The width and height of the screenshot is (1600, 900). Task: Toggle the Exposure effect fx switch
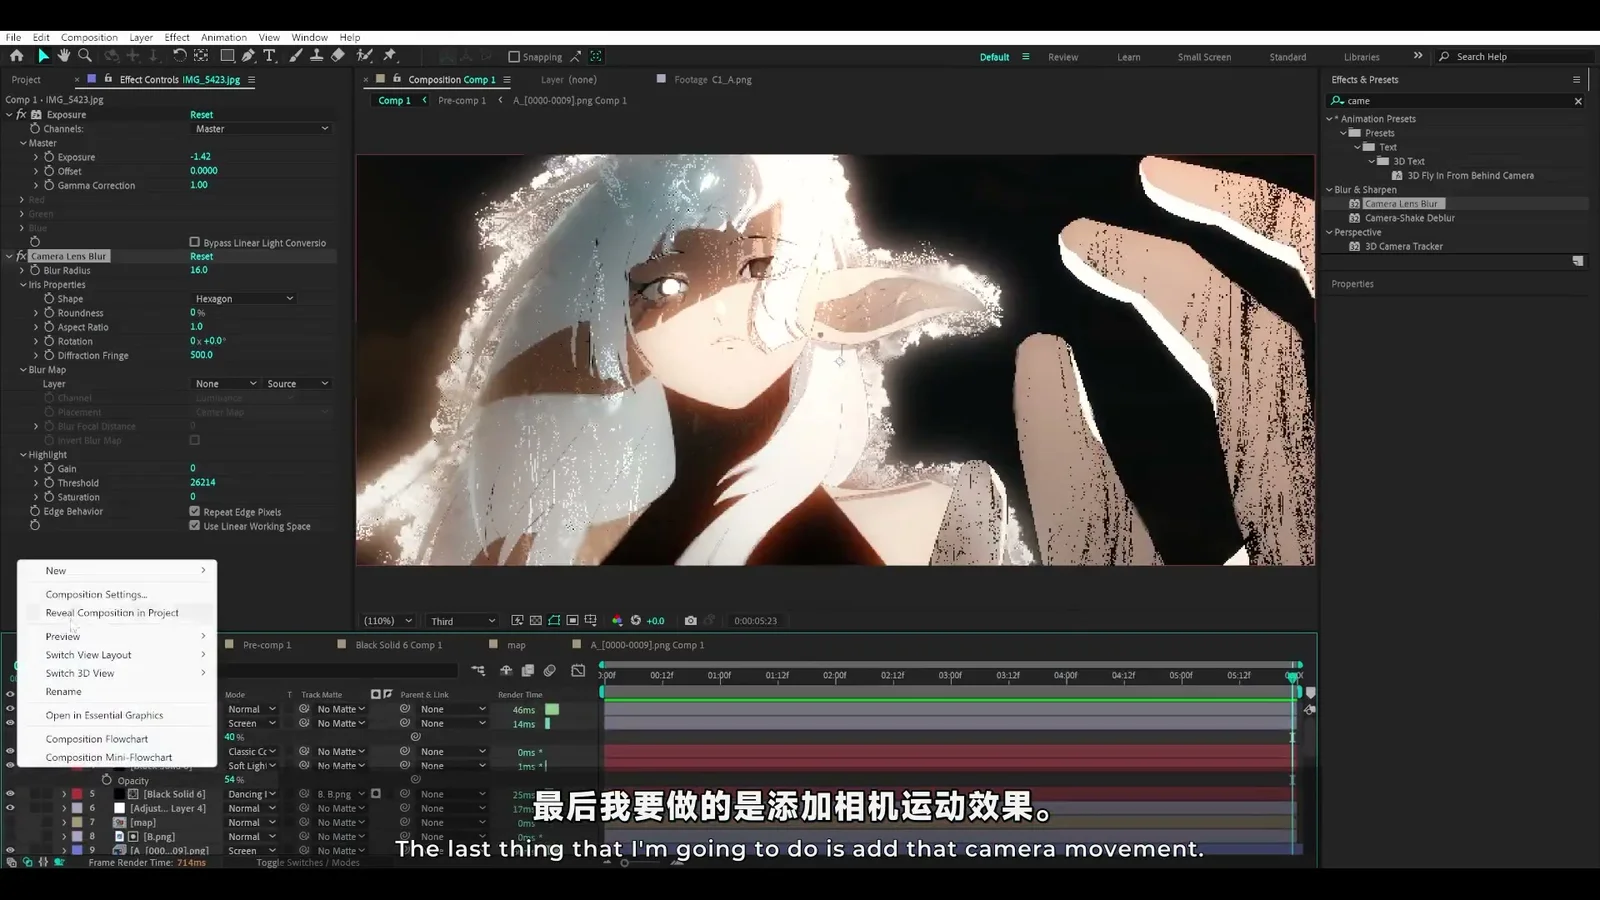pos(21,115)
